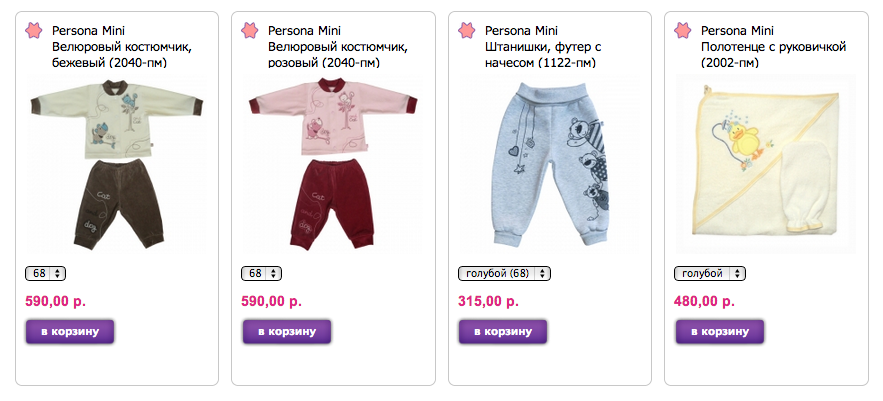
Task: Click the flower icon beside the Штанишки product
Action: (466, 30)
